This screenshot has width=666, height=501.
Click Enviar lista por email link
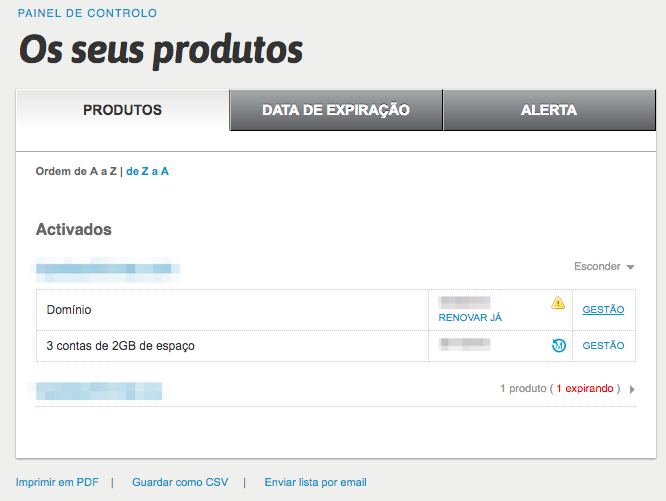315,482
